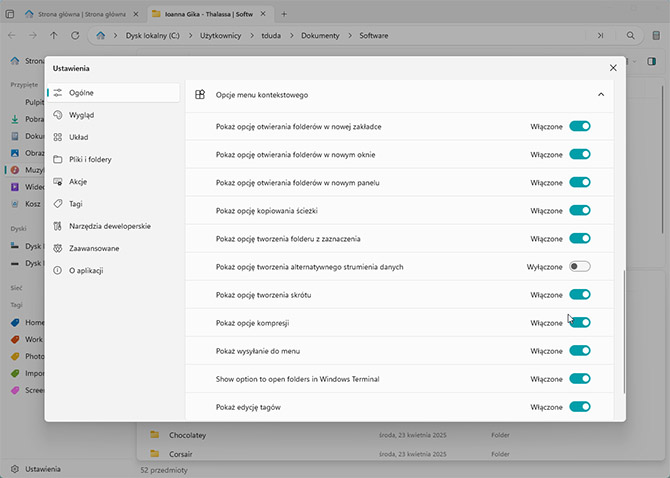The width and height of the screenshot is (670, 478).
Task: Click the Pliki i foldery folder icon
Action: coord(58,159)
